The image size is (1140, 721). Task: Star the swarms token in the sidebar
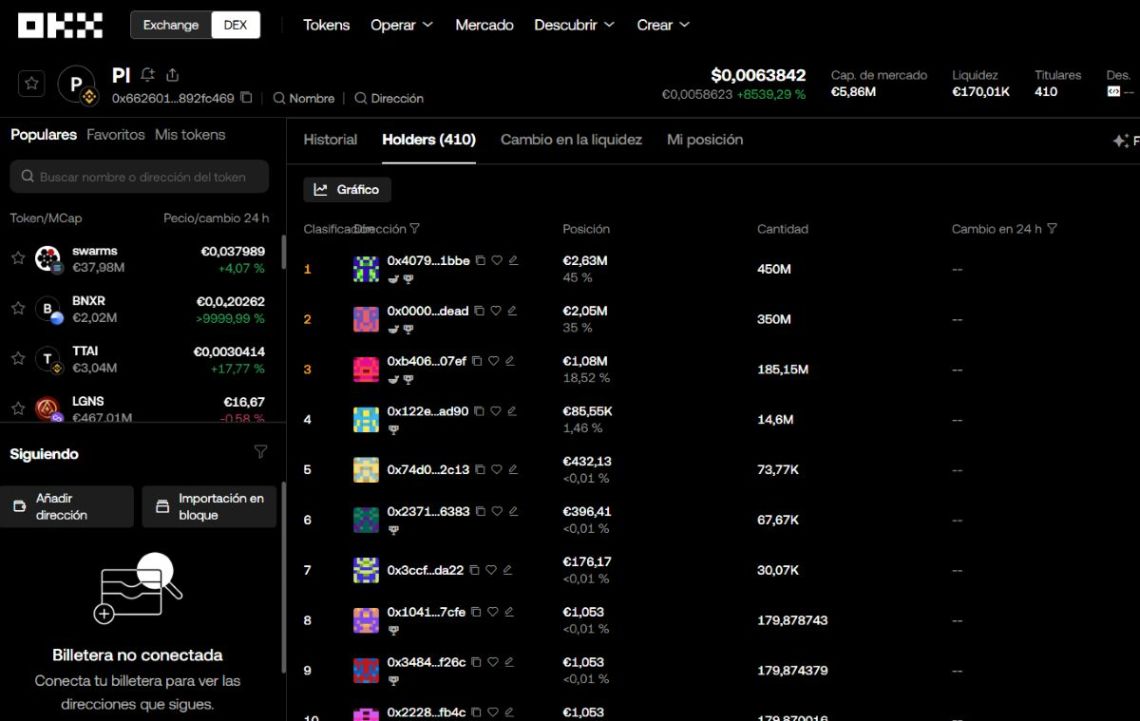(17, 257)
